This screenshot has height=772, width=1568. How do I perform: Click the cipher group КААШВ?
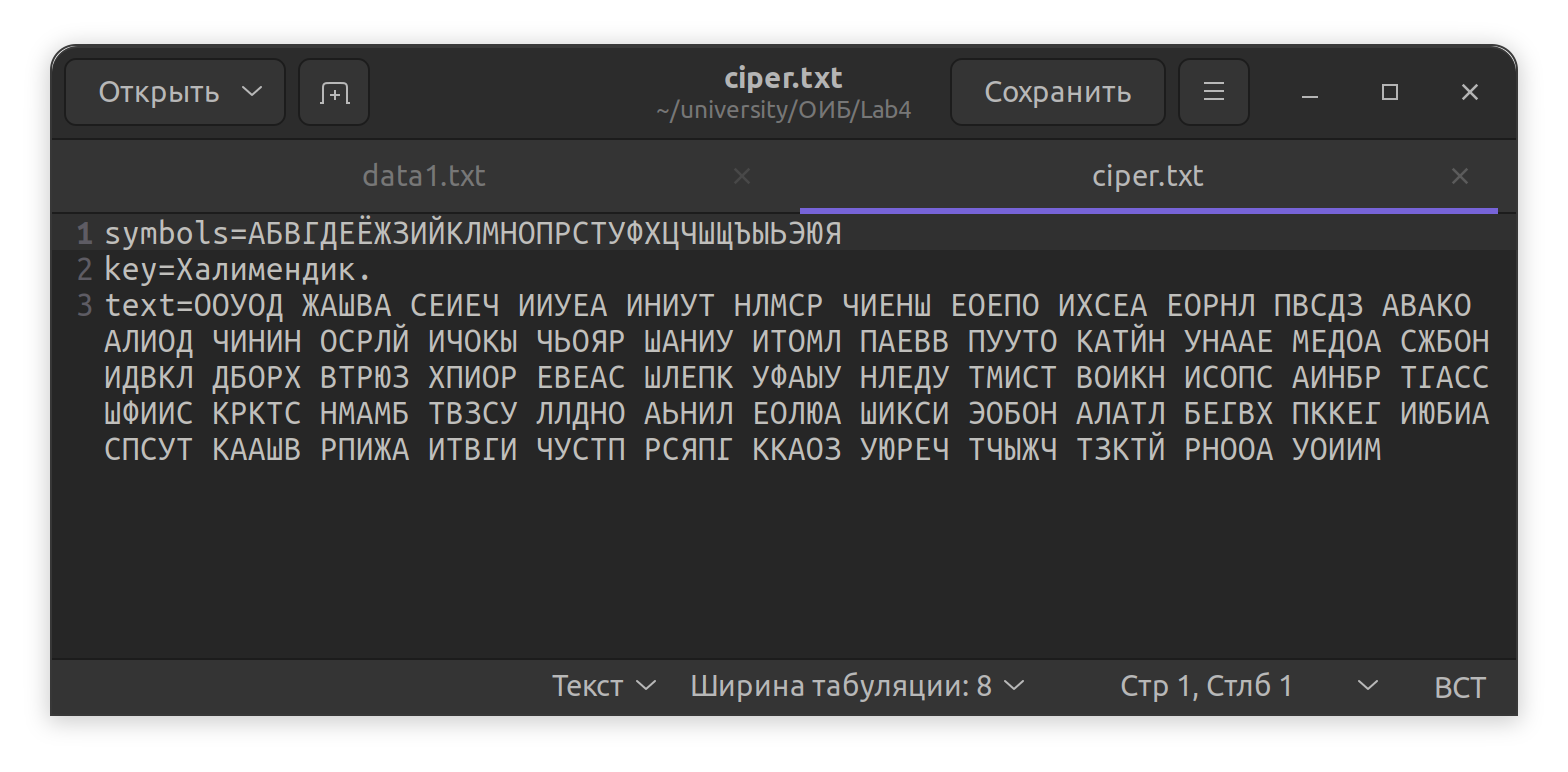pyautogui.click(x=257, y=450)
